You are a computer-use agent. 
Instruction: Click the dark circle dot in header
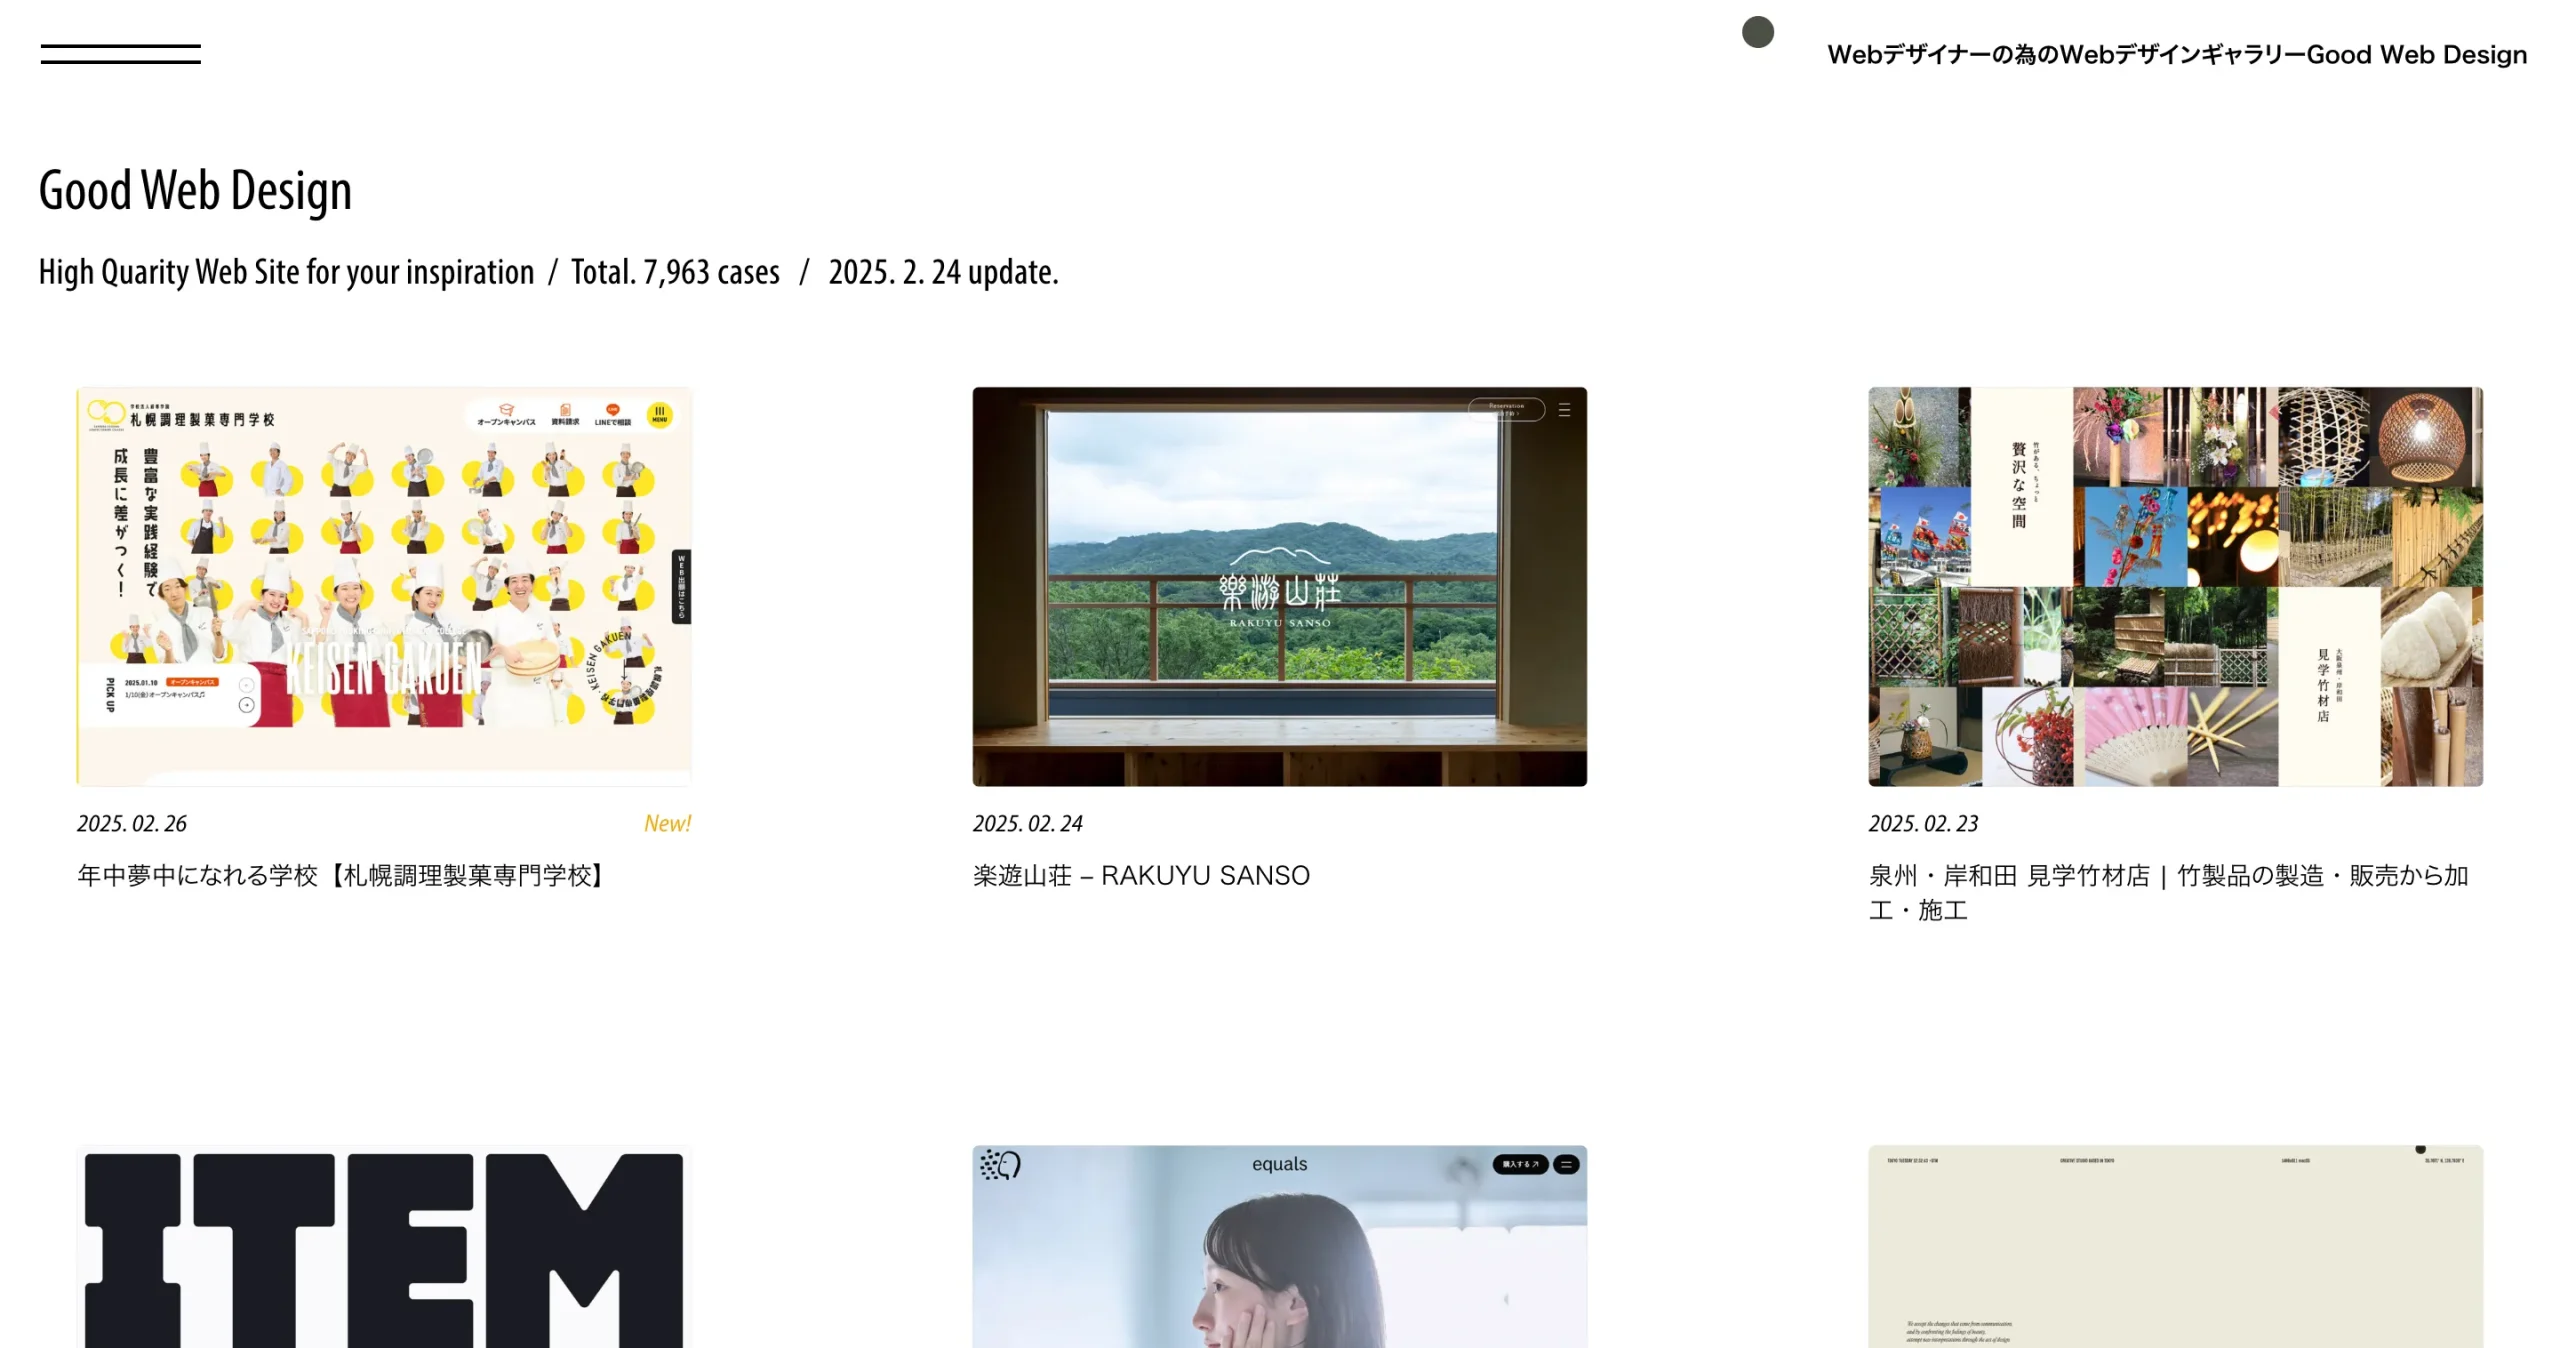click(1757, 32)
